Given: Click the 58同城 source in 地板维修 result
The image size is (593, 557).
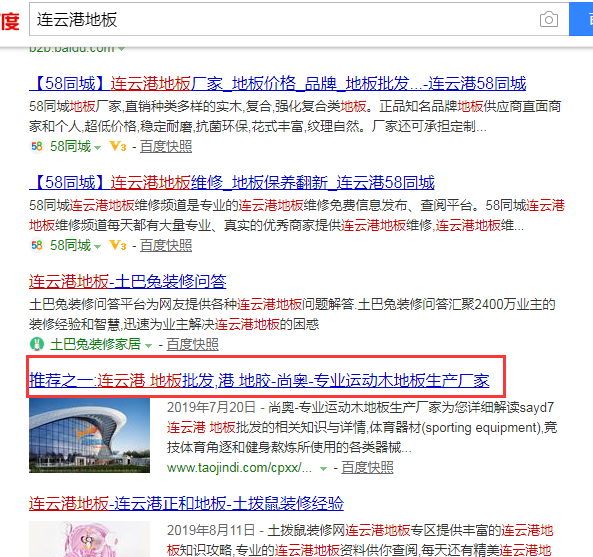Looking at the screenshot, I should (70, 245).
